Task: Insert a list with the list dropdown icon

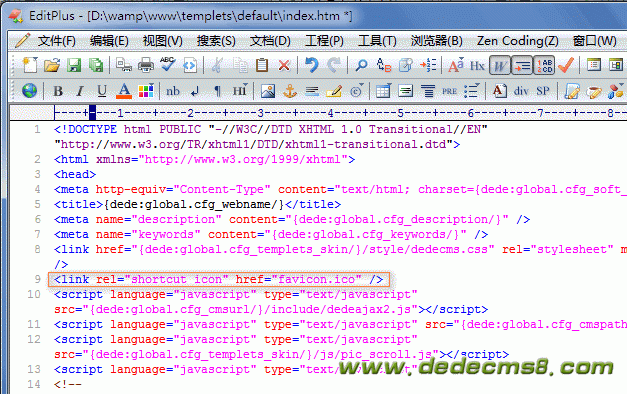Action: click(471, 91)
